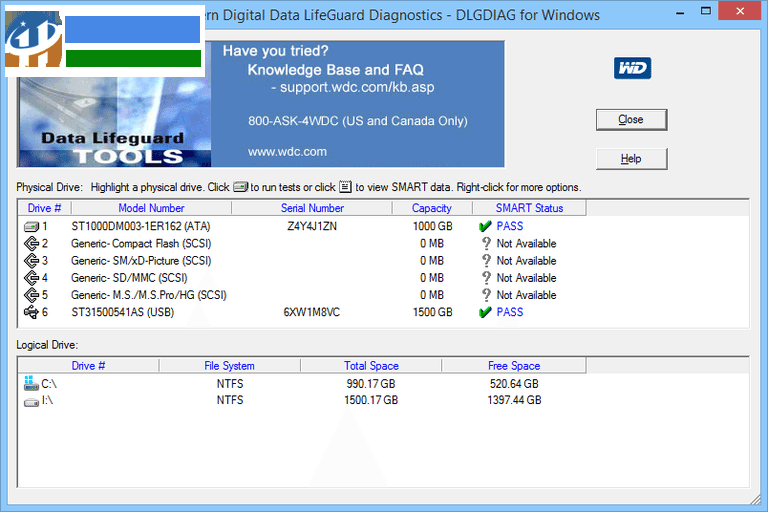Click PASS link for drive 1
The image size is (768, 512).
510,226
